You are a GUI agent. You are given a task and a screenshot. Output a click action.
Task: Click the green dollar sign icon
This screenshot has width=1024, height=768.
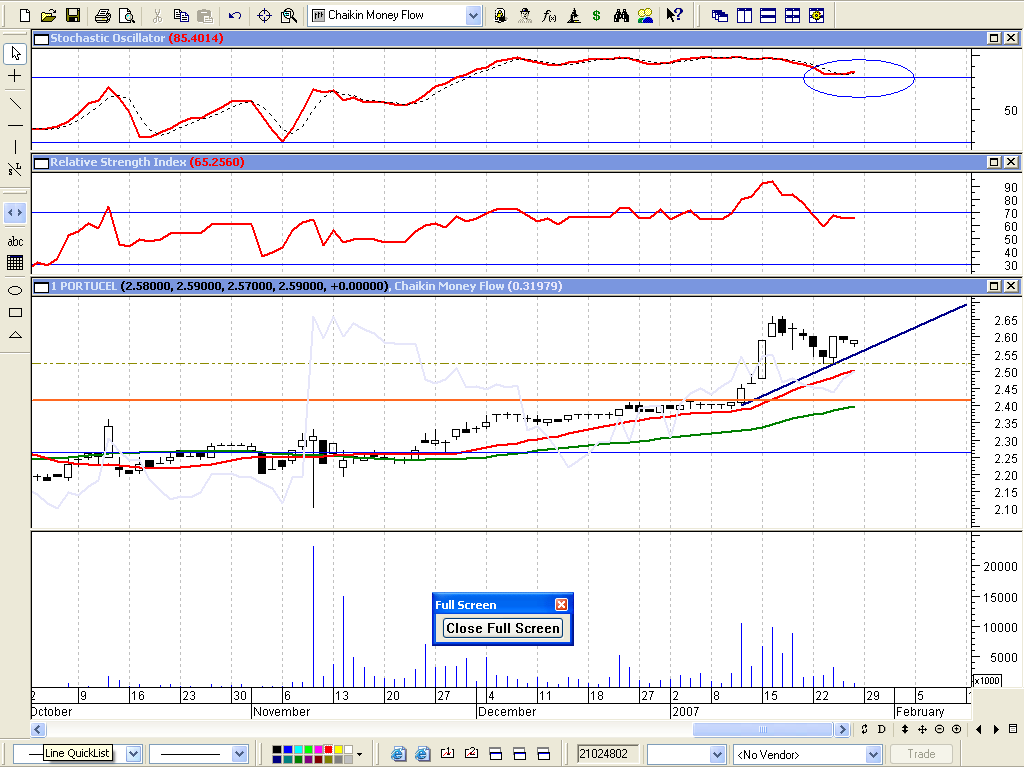[x=597, y=15]
